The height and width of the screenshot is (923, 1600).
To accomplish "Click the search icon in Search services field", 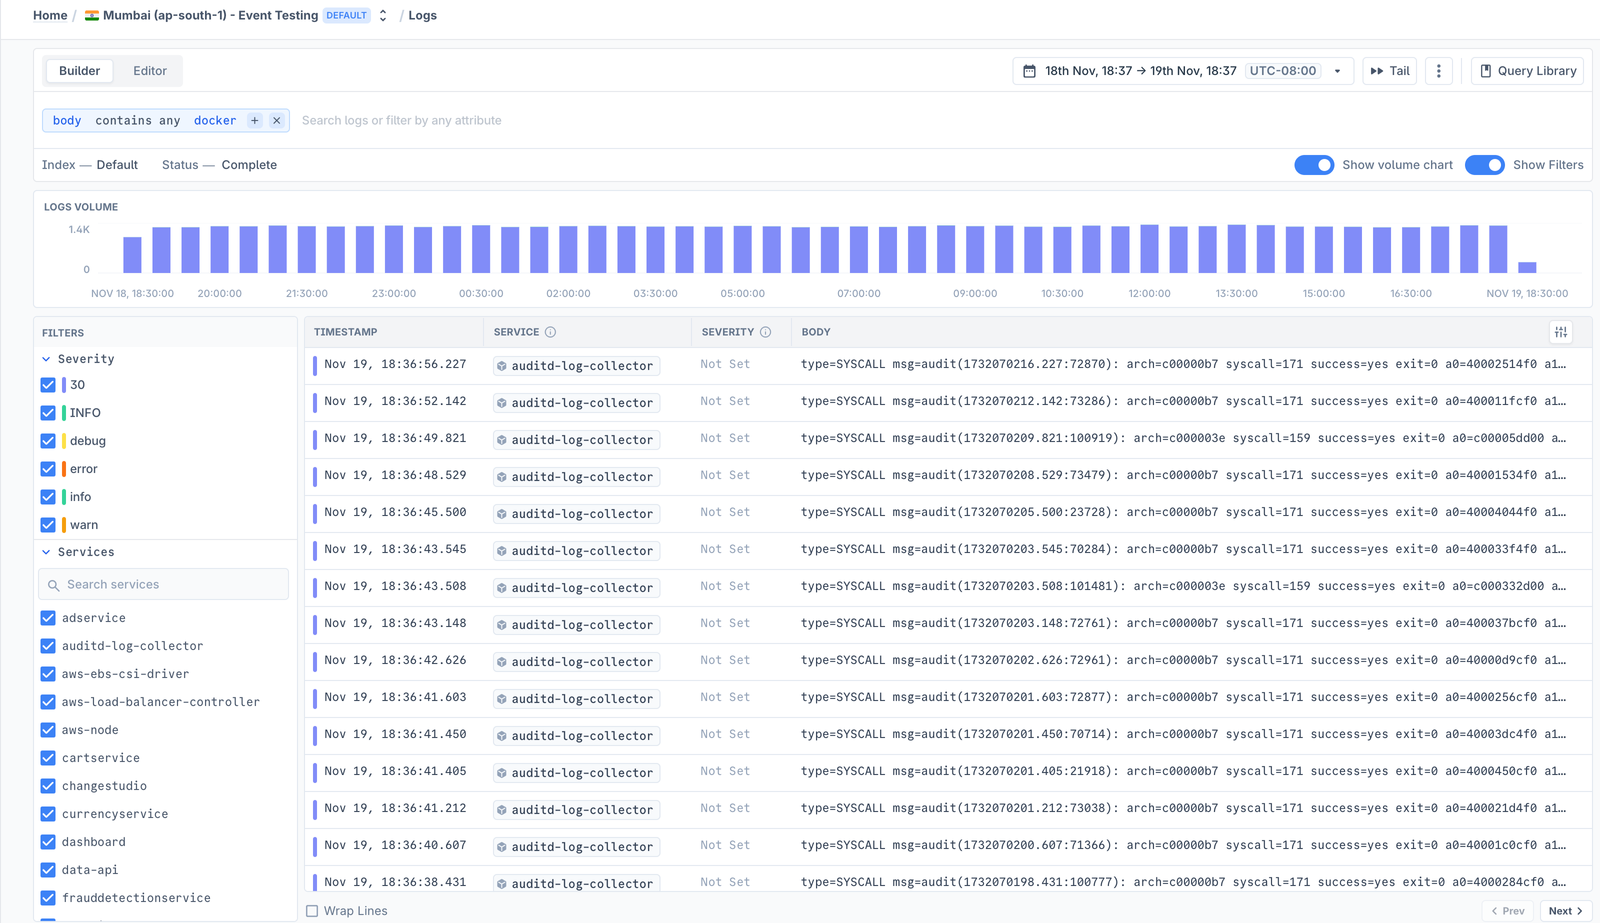I will (53, 584).
